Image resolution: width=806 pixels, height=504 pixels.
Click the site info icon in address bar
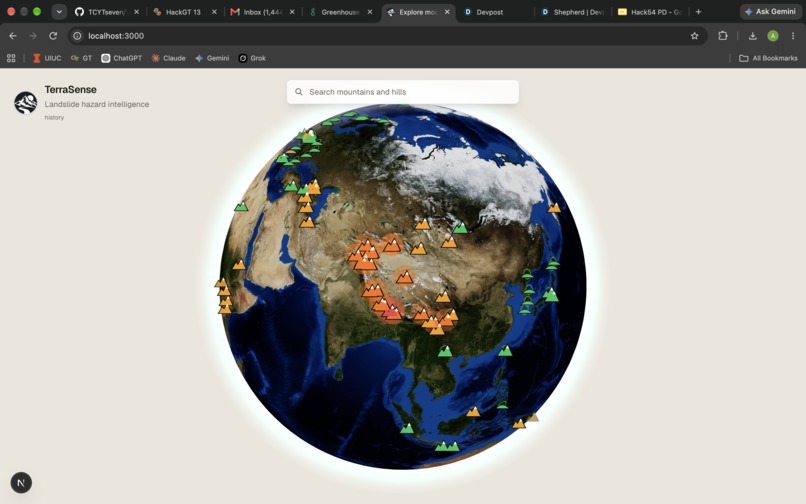(x=77, y=35)
